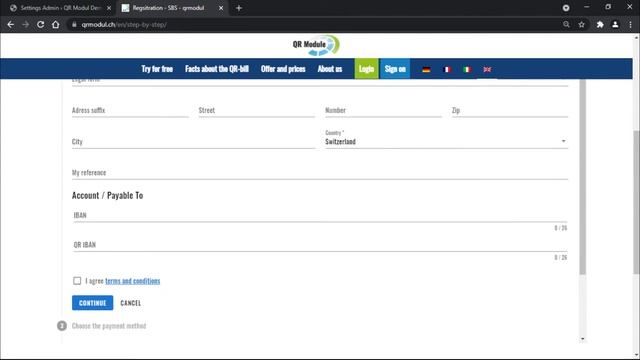Click the form scrollbar down arrow

tap(582, 339)
